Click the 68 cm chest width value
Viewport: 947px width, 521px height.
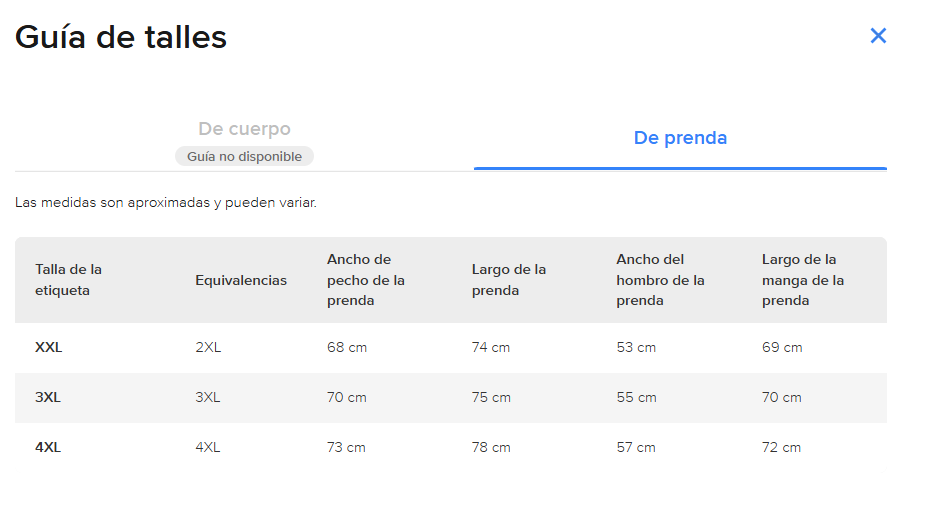[347, 348]
